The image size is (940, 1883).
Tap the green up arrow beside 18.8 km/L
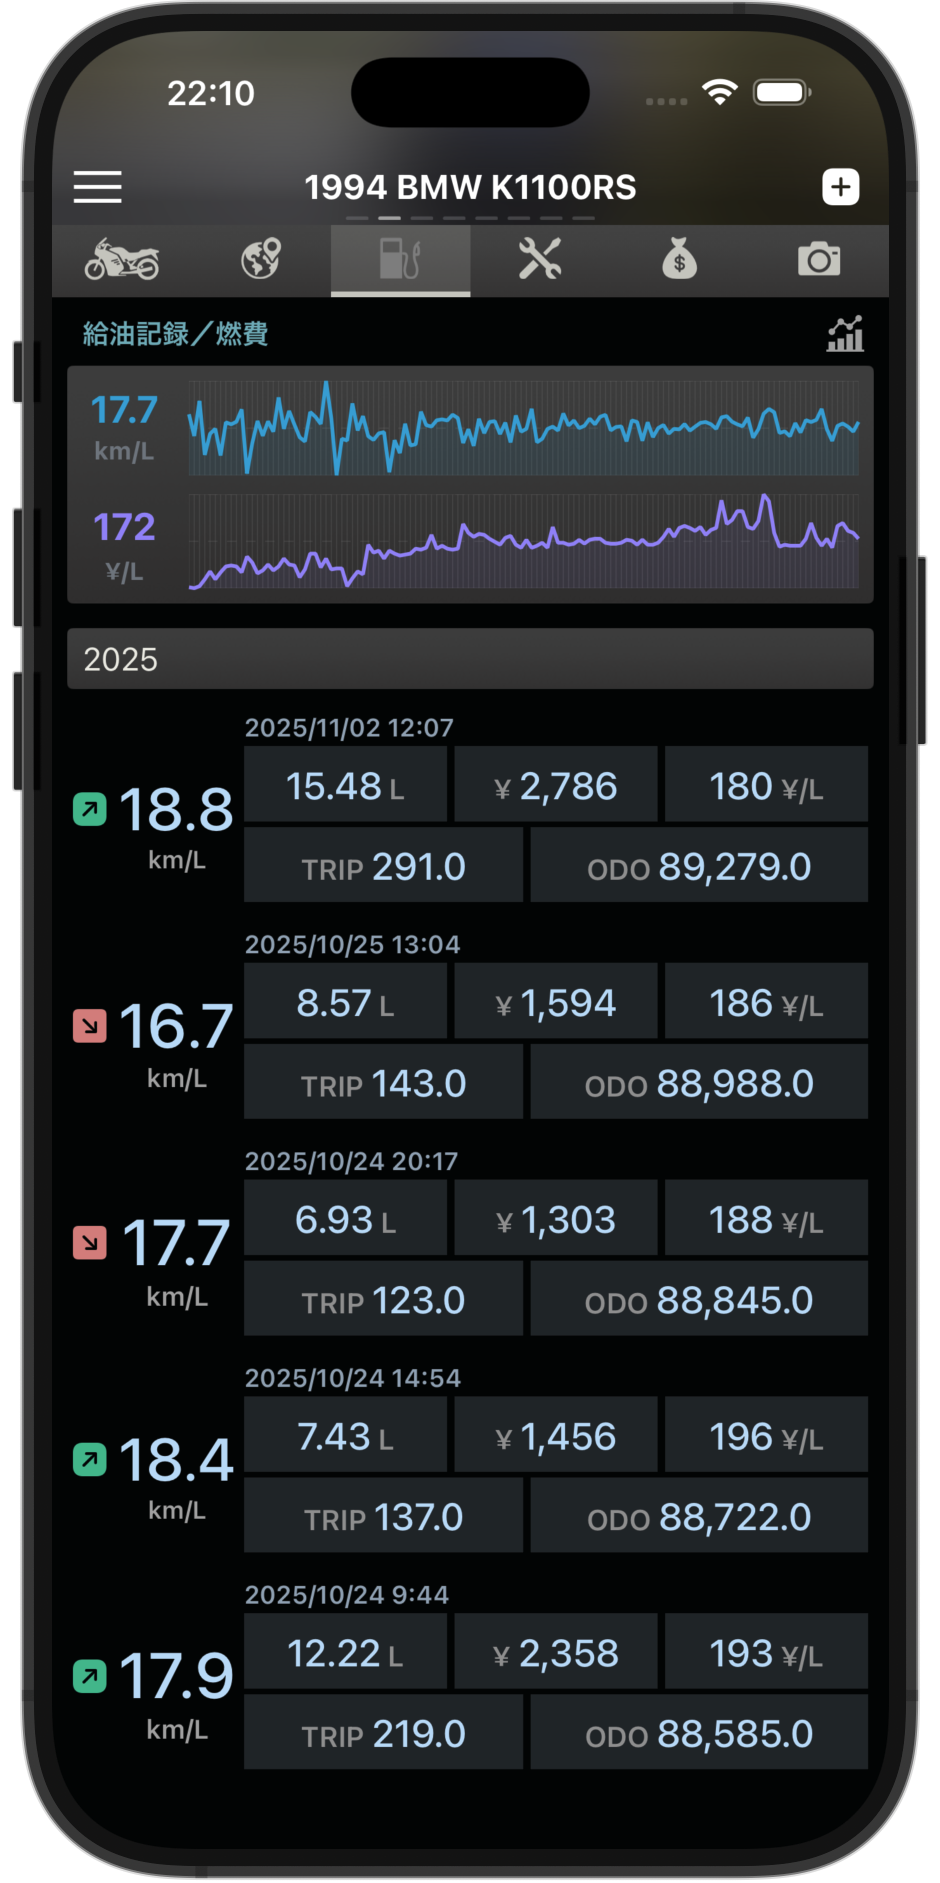[x=90, y=809]
